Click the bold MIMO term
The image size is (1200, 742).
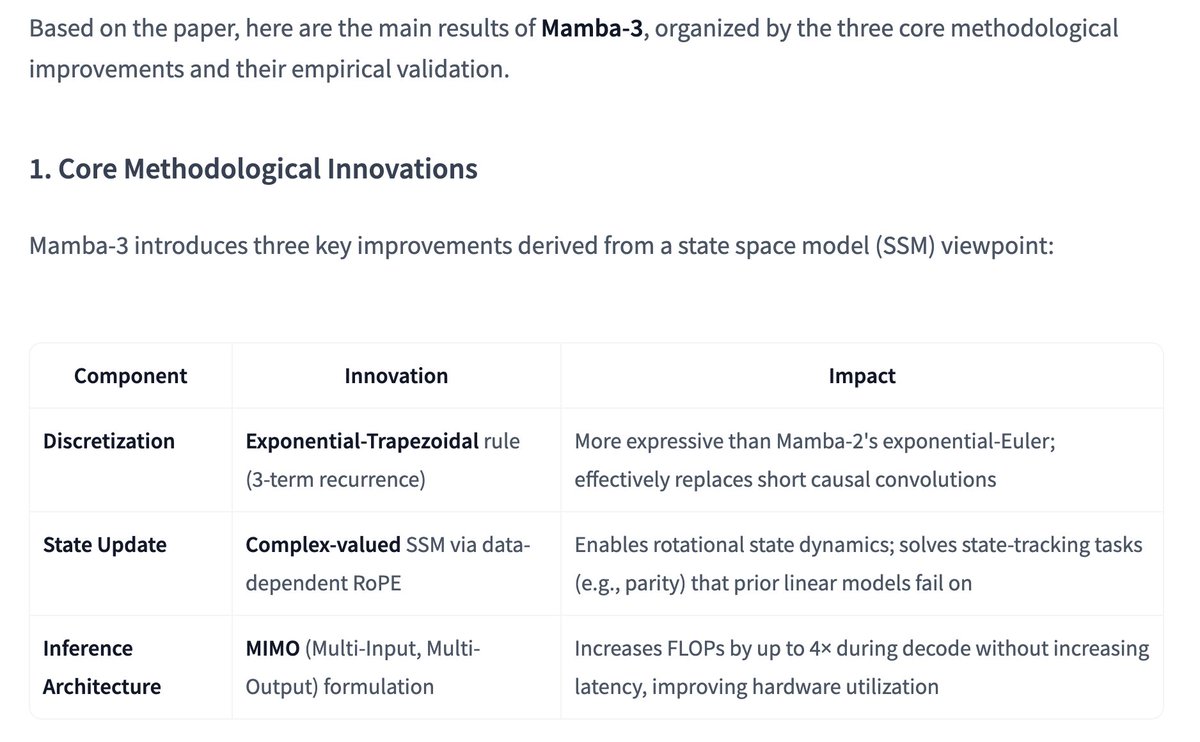pyautogui.click(x=273, y=649)
